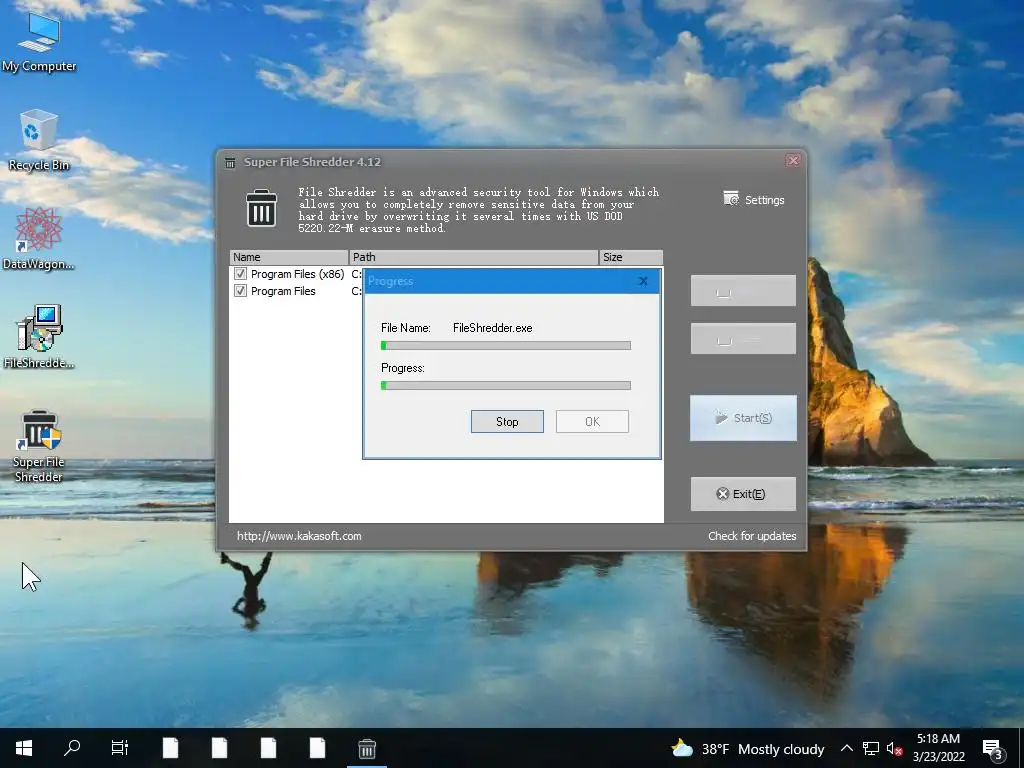Open Settings in Super File Shredder
The image size is (1024, 768).
[x=754, y=199]
